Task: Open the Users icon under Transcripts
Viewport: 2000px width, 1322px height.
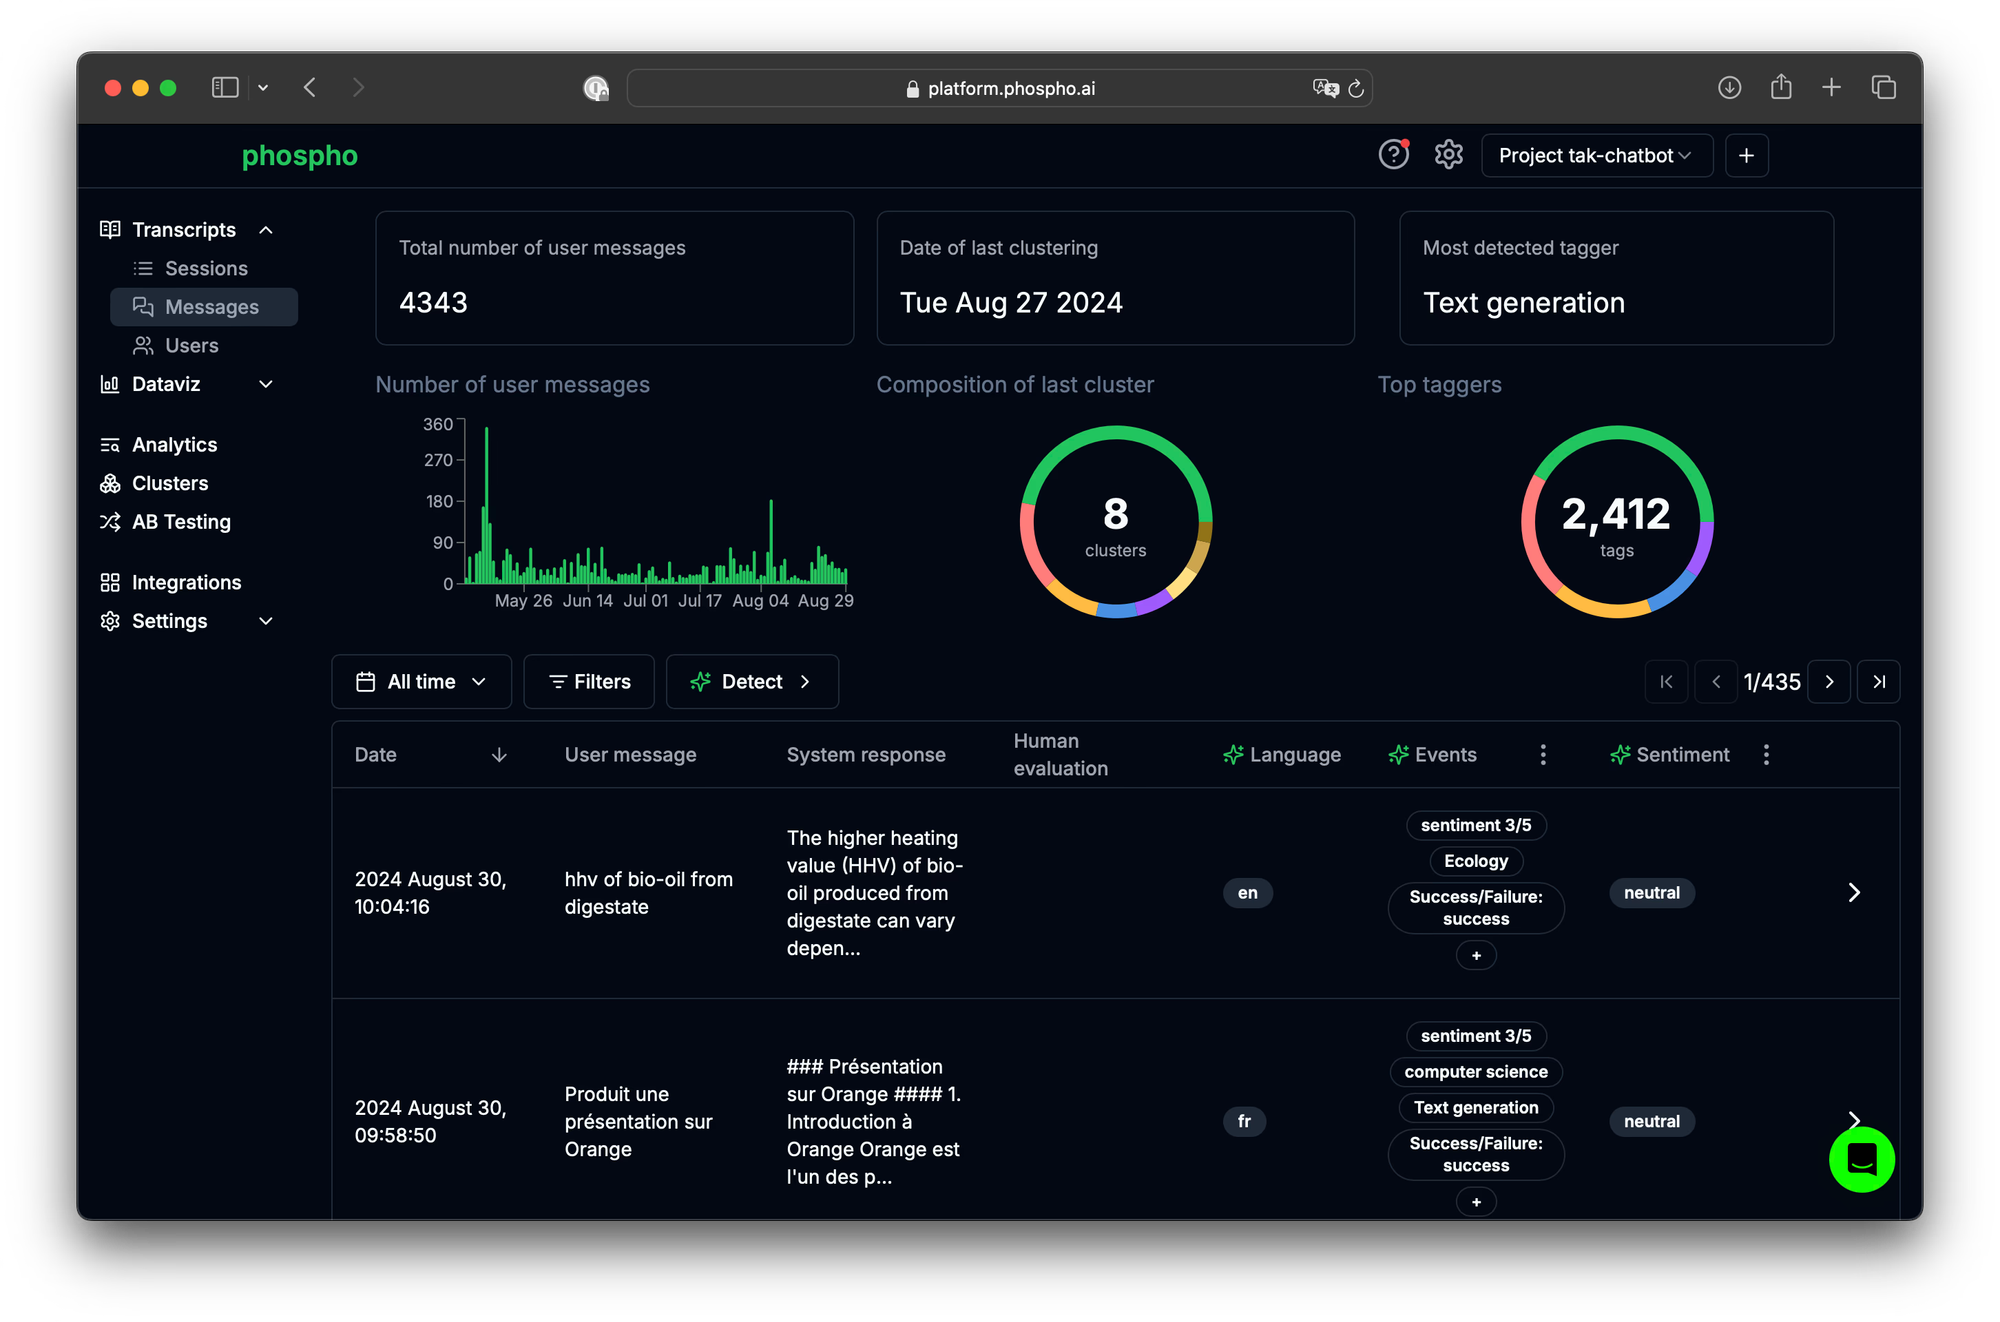Action: pyautogui.click(x=142, y=345)
